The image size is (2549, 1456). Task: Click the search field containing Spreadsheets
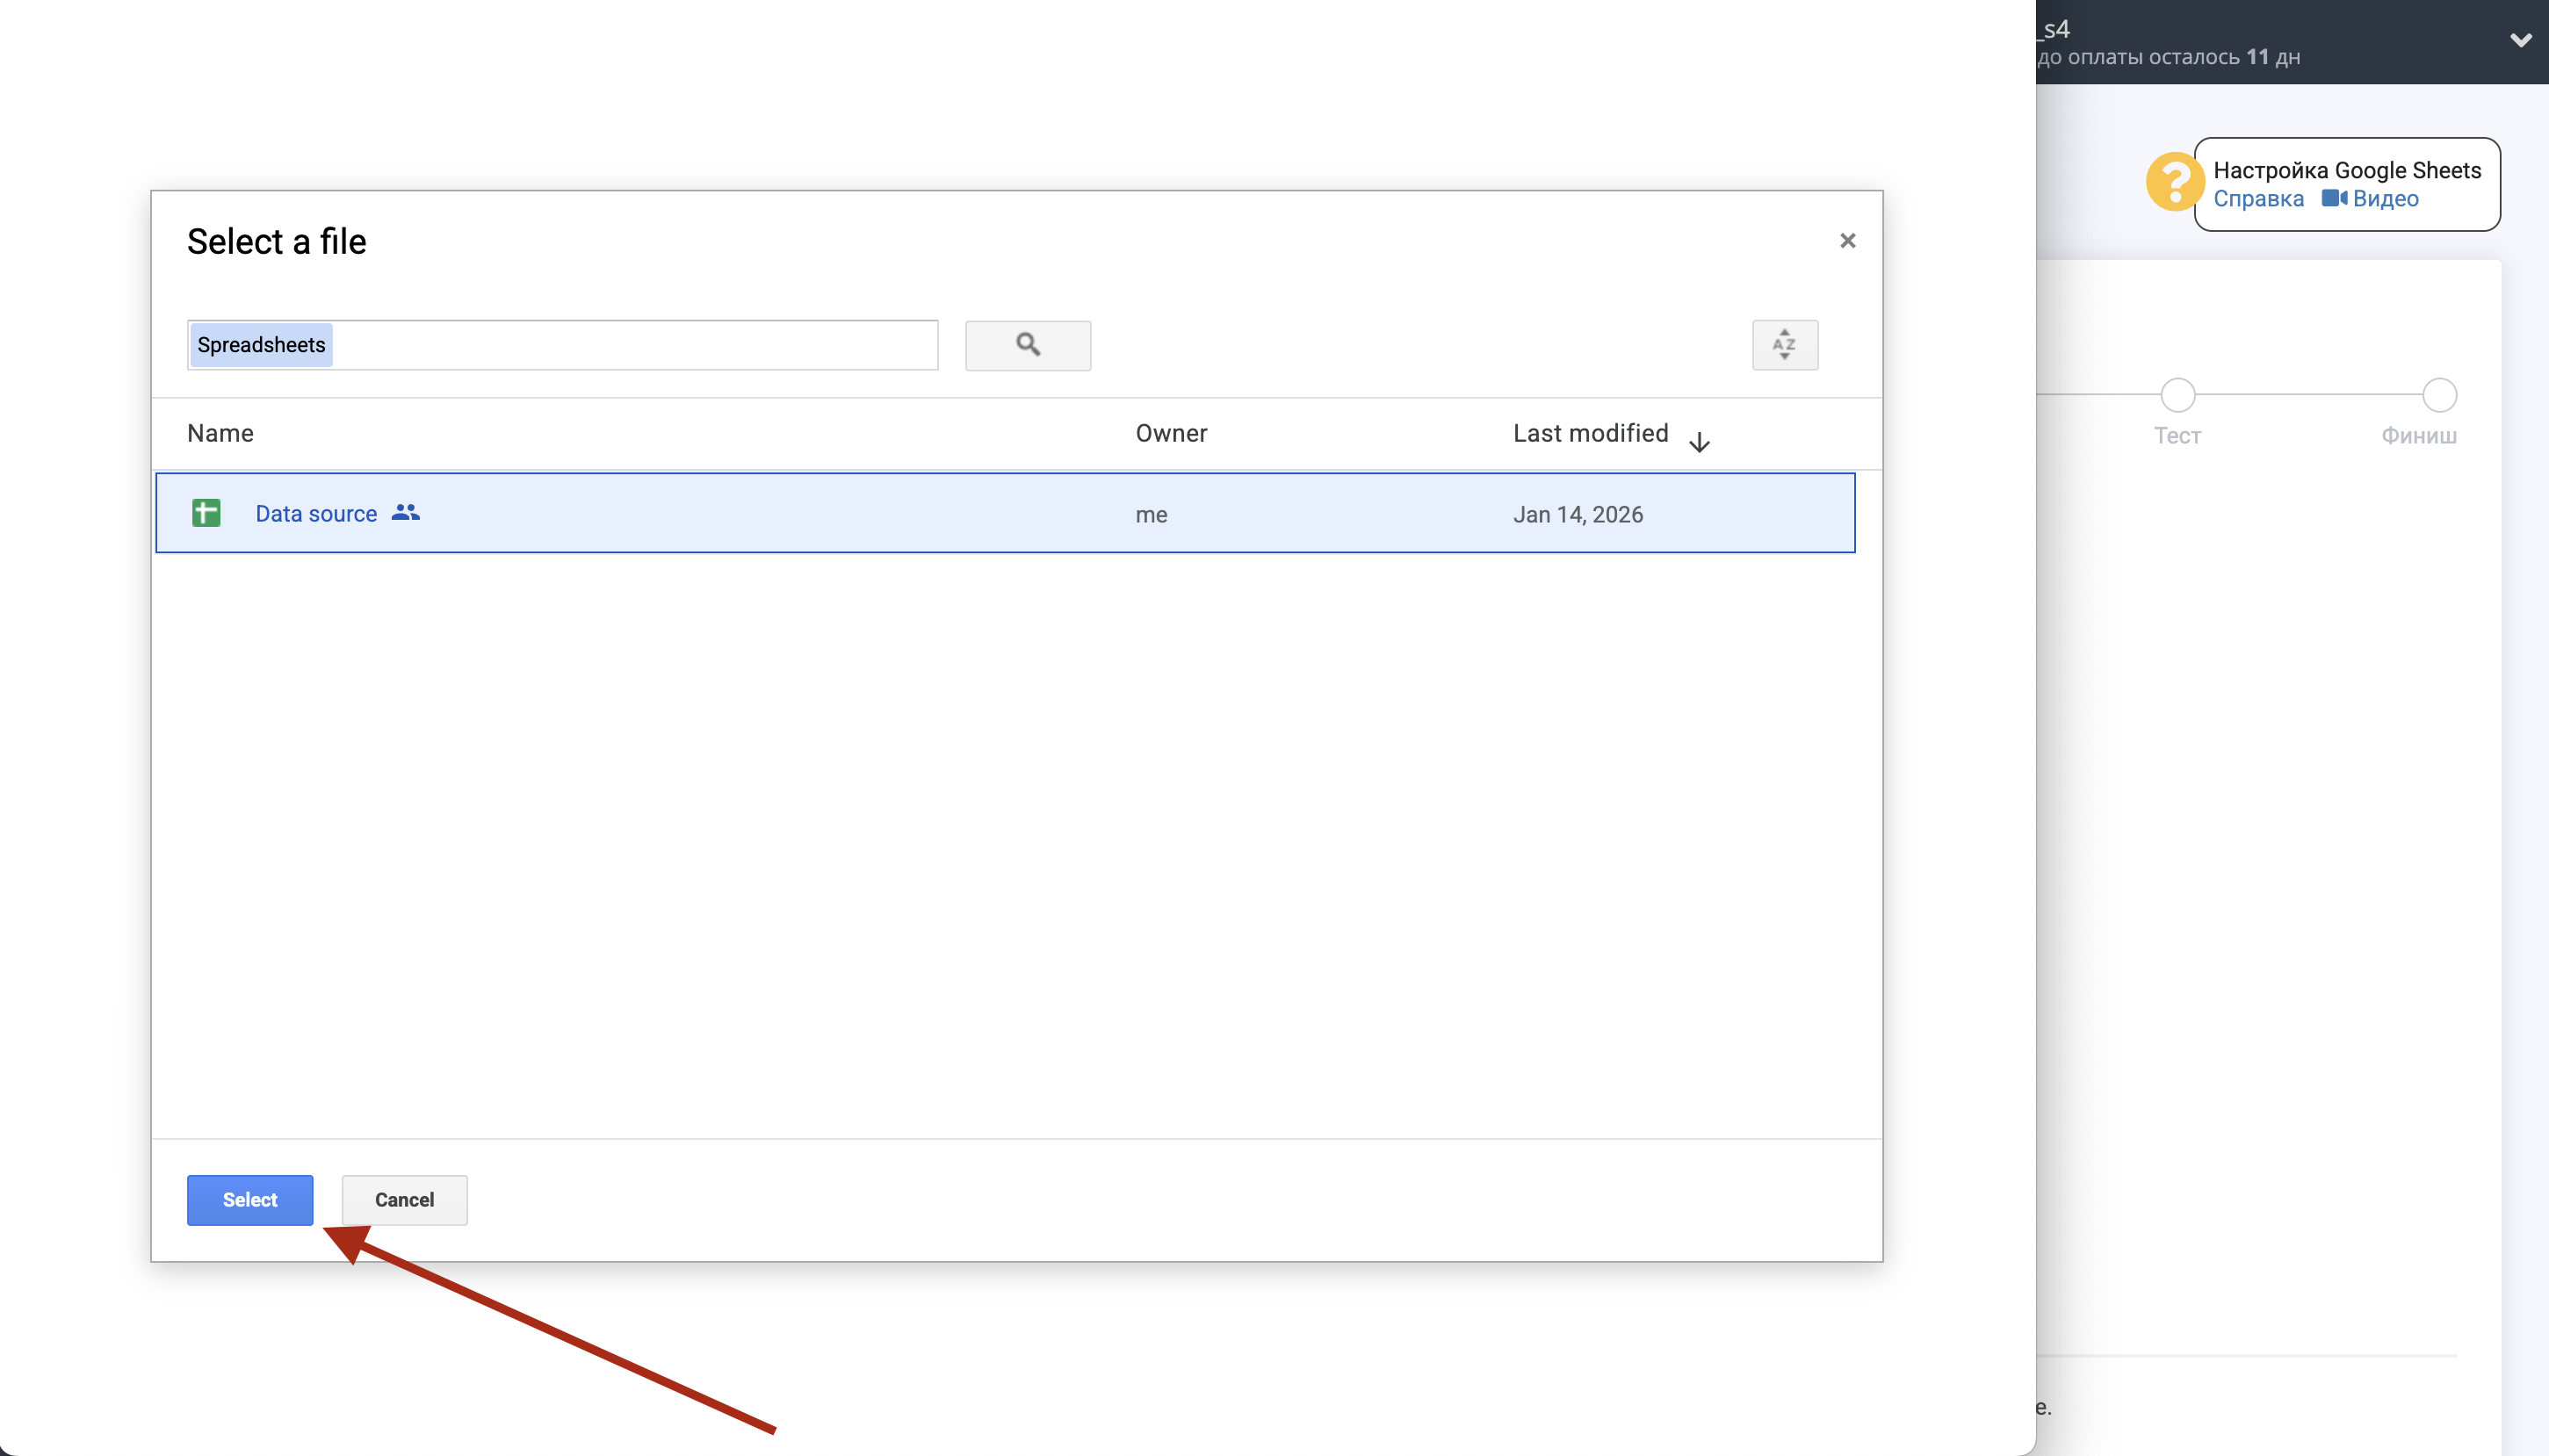click(x=562, y=344)
